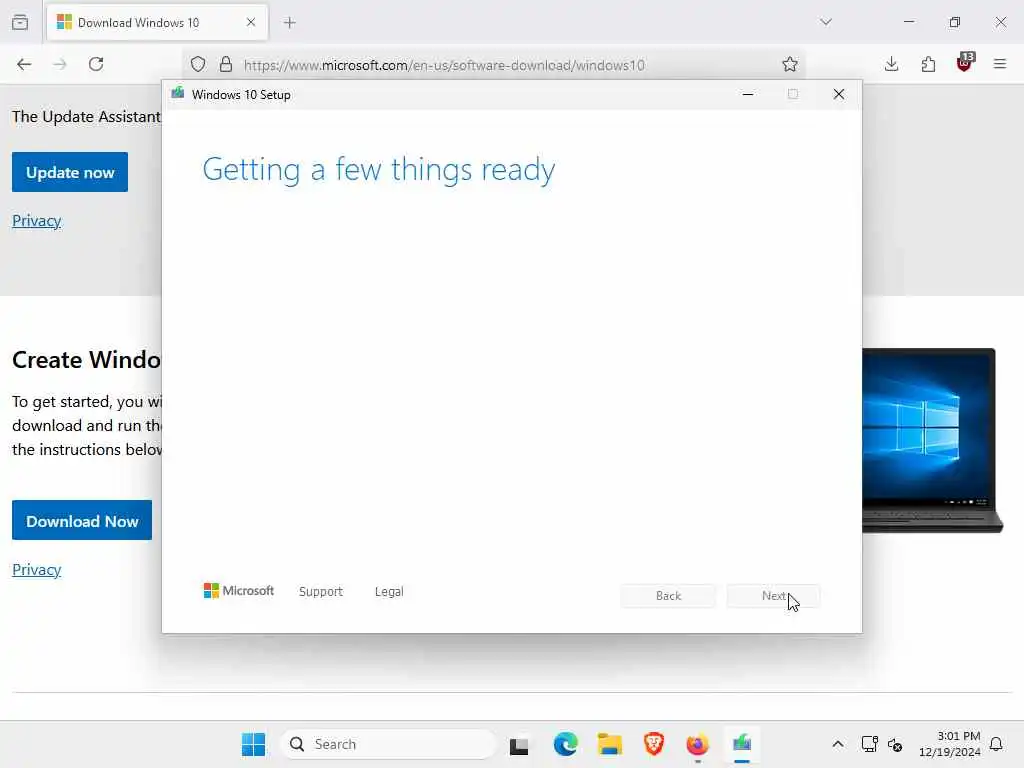
Task: Open the Firefox hamburger application menu
Action: [x=1000, y=64]
